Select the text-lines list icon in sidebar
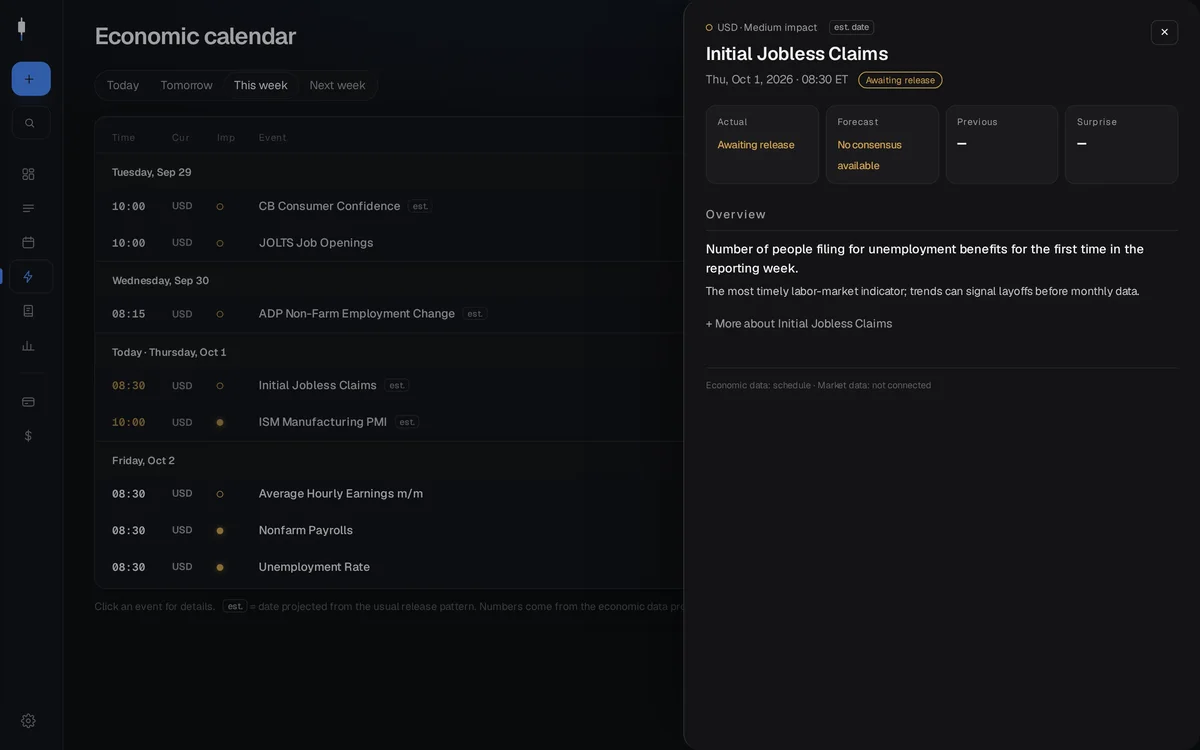 pos(28,208)
